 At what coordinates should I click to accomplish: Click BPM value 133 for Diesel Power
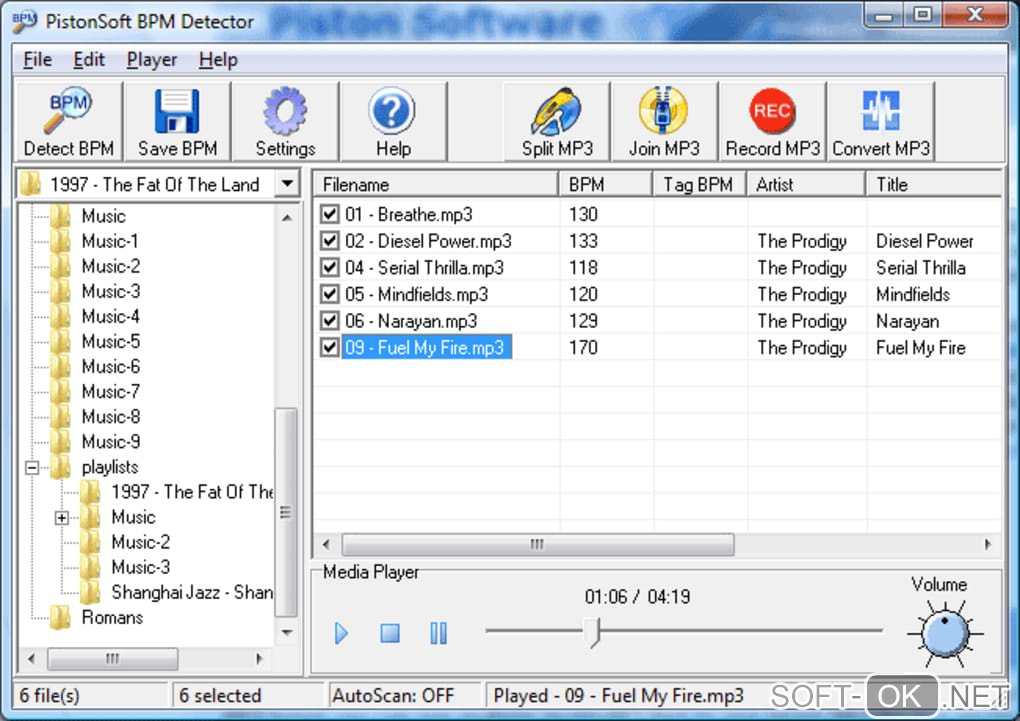tap(583, 241)
